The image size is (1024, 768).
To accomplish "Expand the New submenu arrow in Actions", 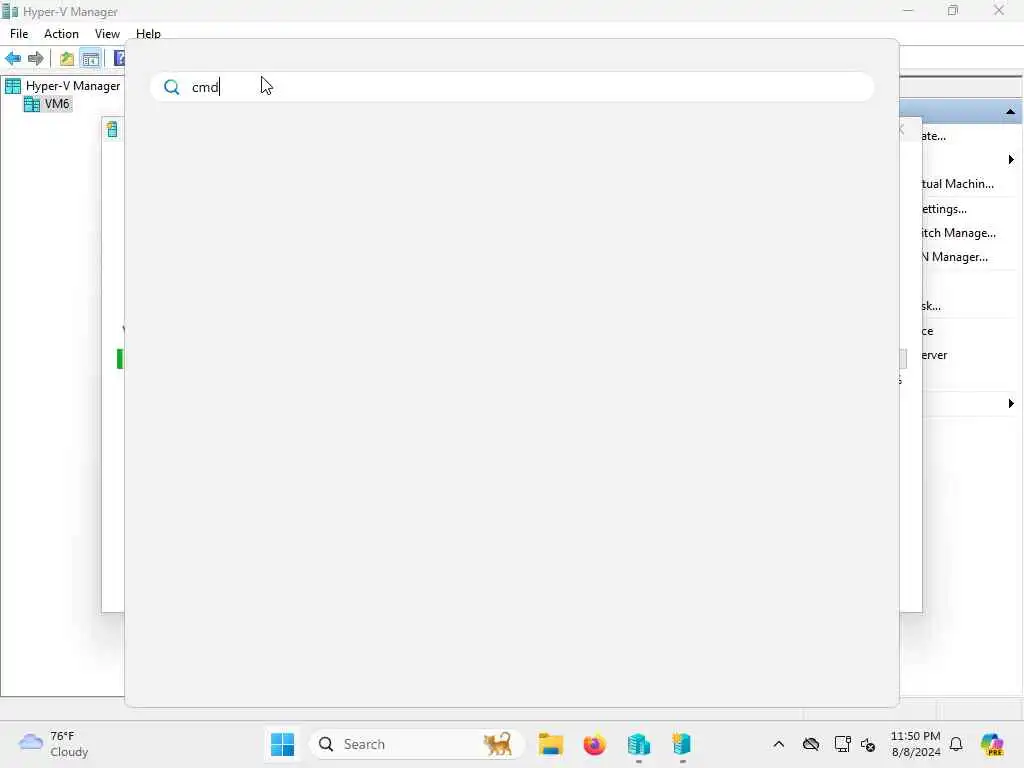I will pyautogui.click(x=1011, y=159).
